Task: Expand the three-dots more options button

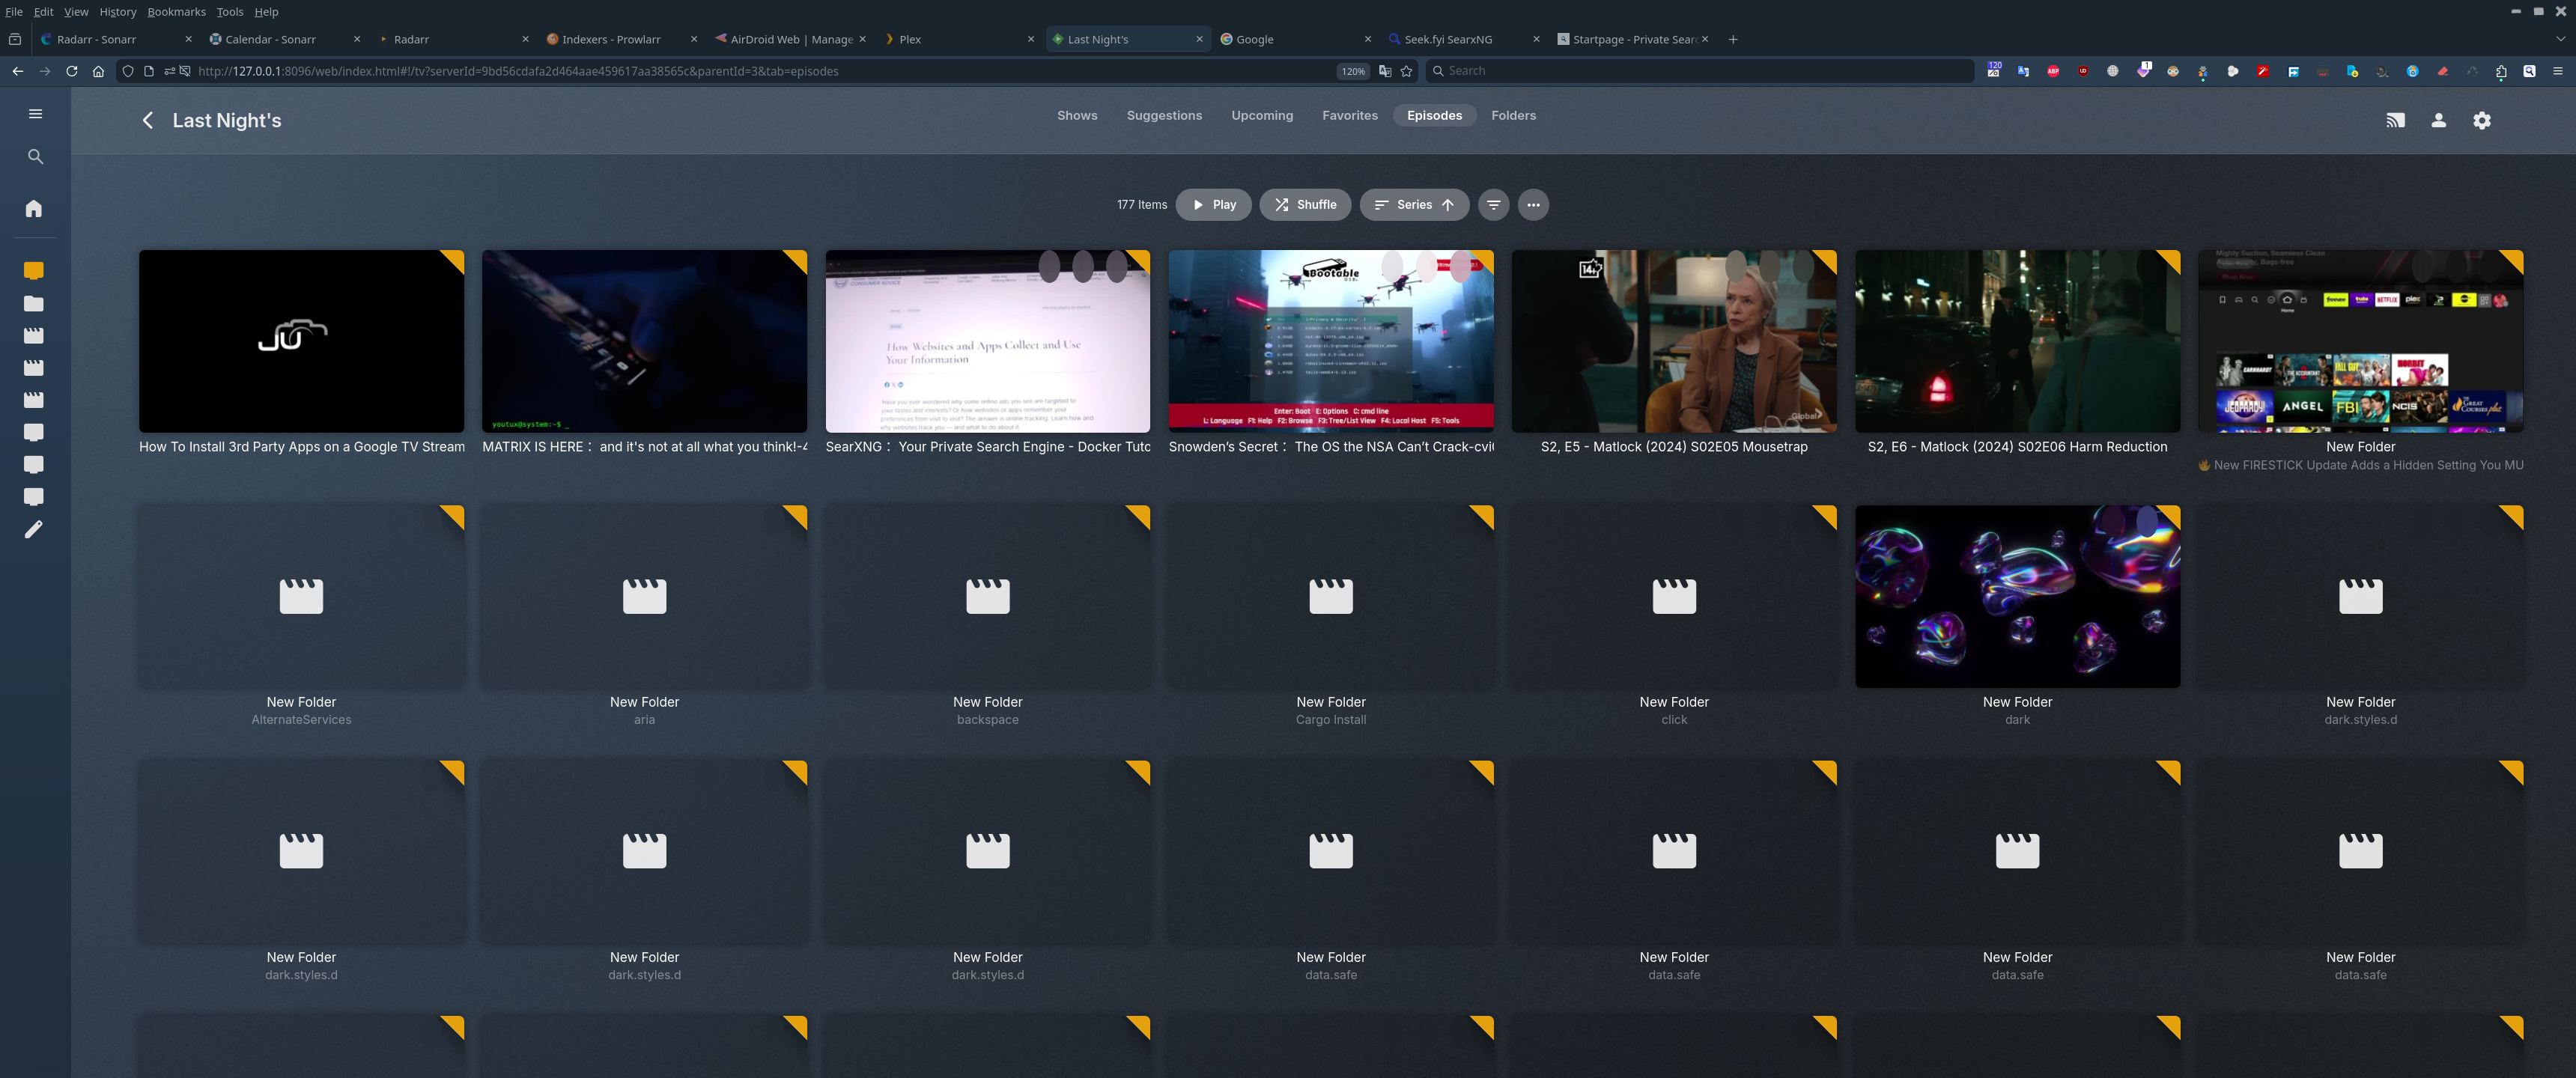Action: (1533, 205)
